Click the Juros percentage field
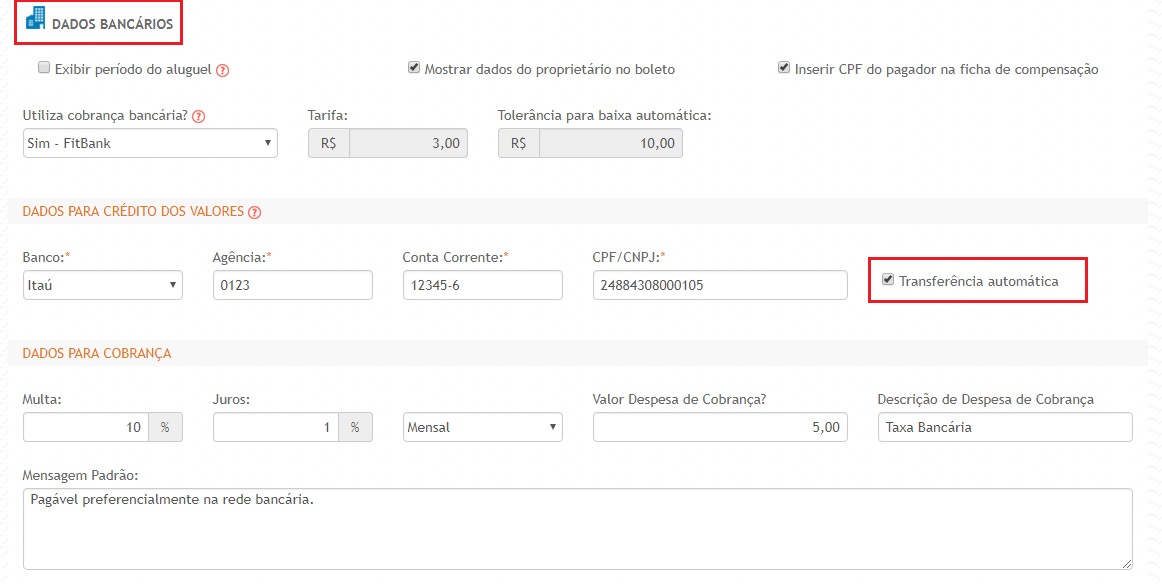The height and width of the screenshot is (584, 1162). (276, 427)
